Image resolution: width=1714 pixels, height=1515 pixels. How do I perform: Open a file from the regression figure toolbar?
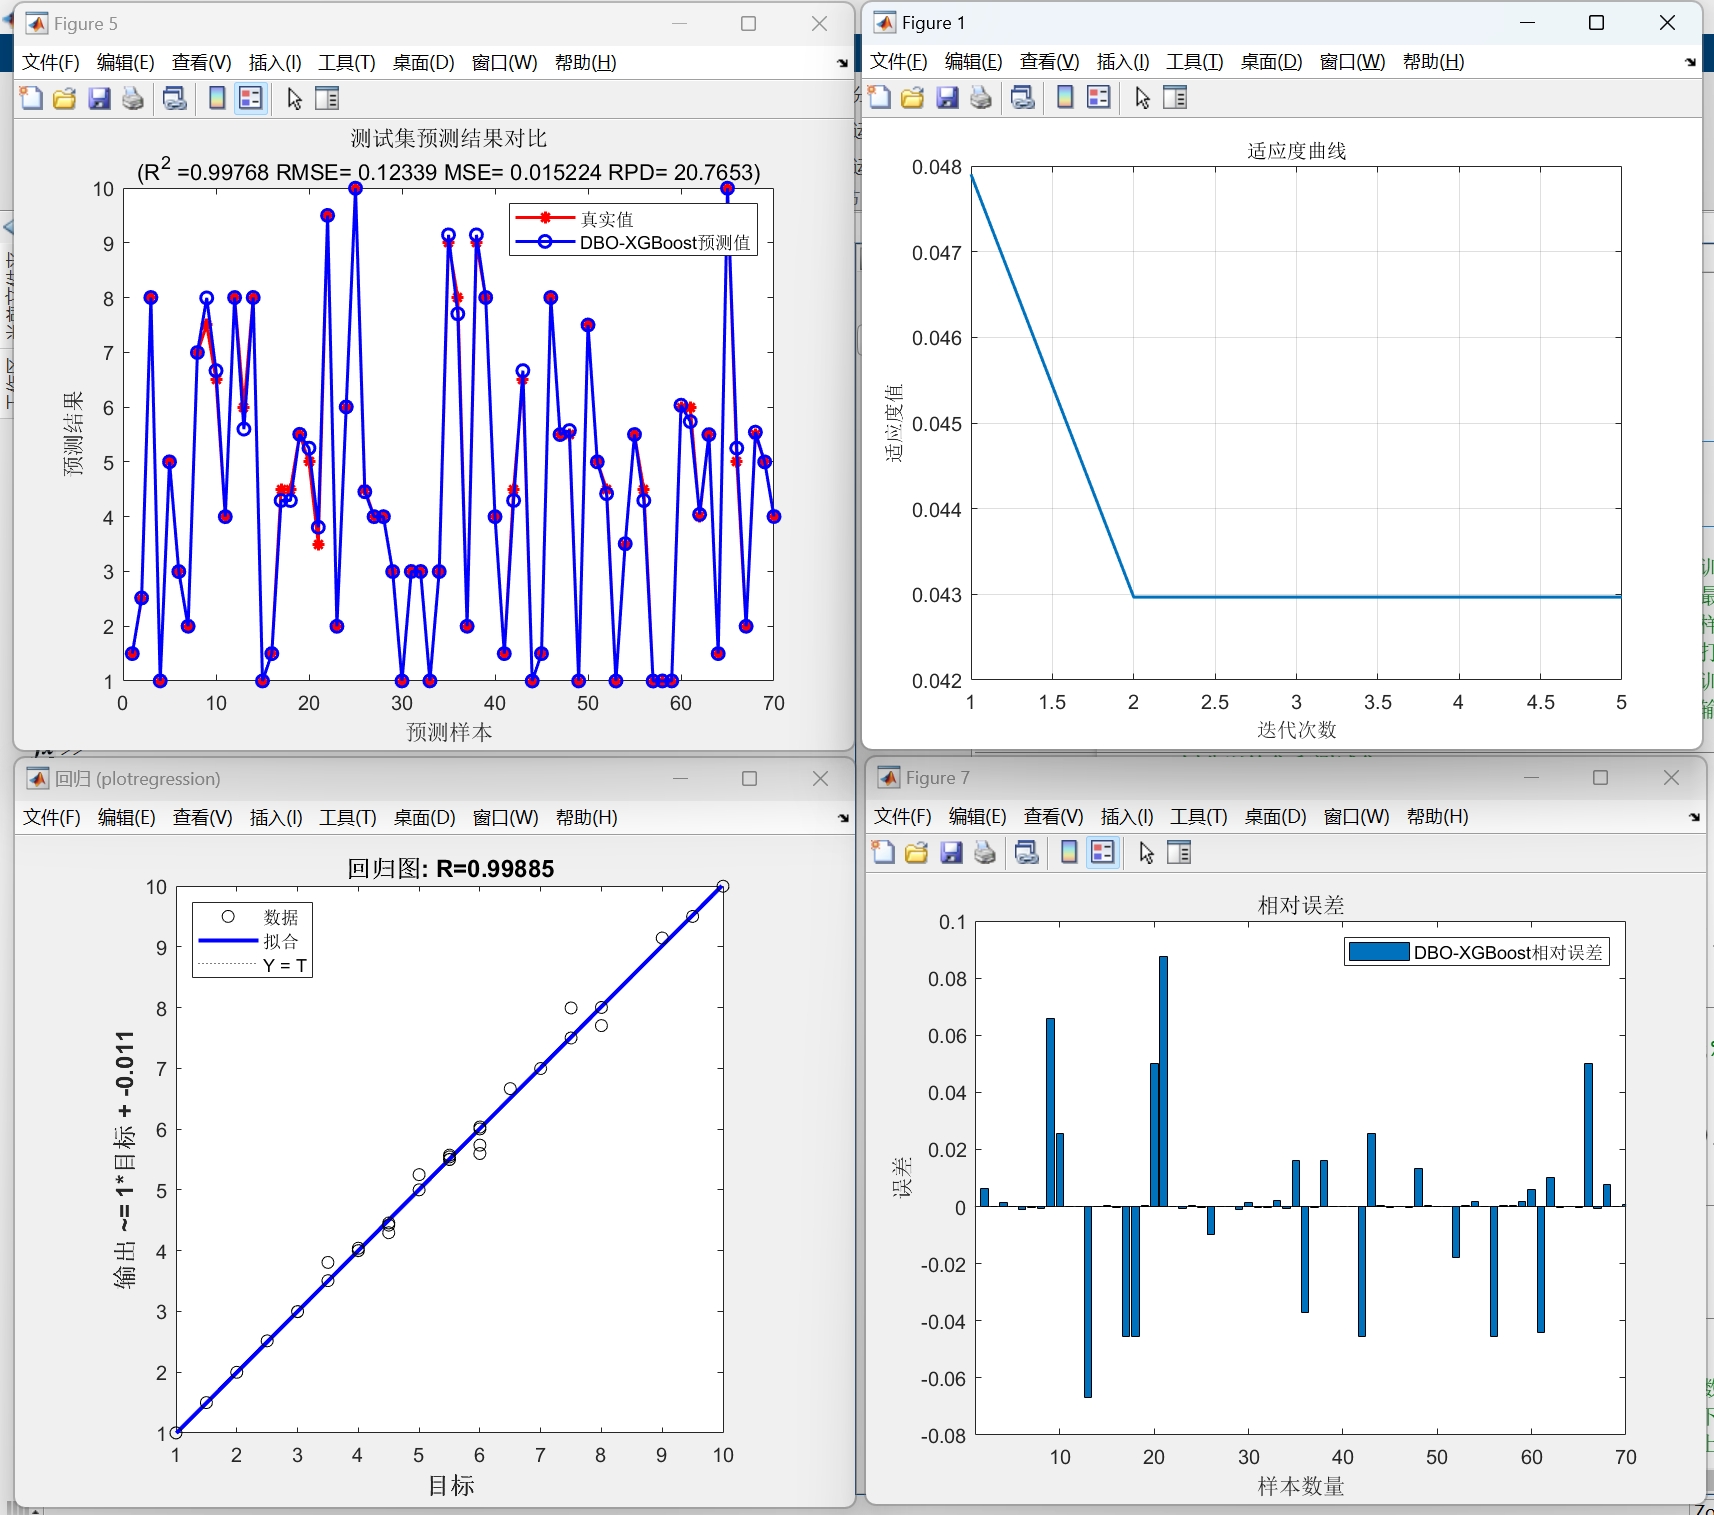[x=50, y=817]
